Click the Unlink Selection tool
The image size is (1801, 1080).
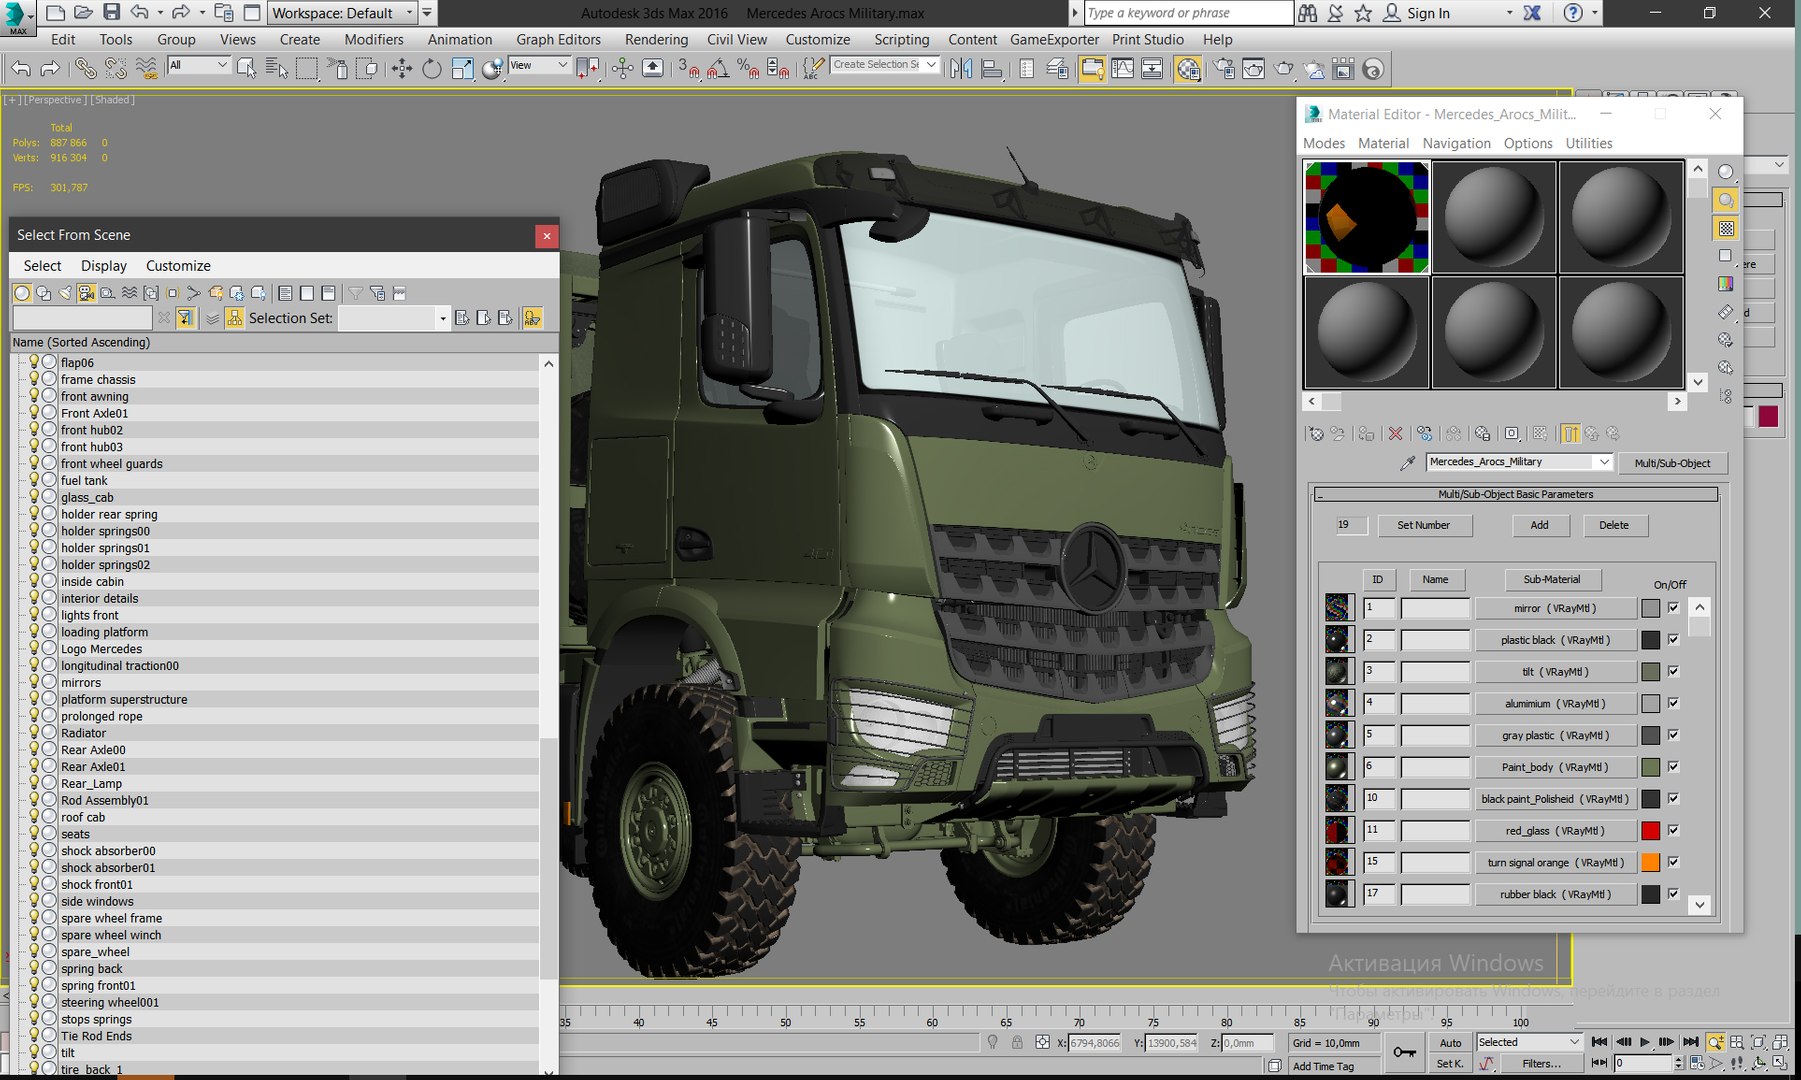[x=116, y=68]
